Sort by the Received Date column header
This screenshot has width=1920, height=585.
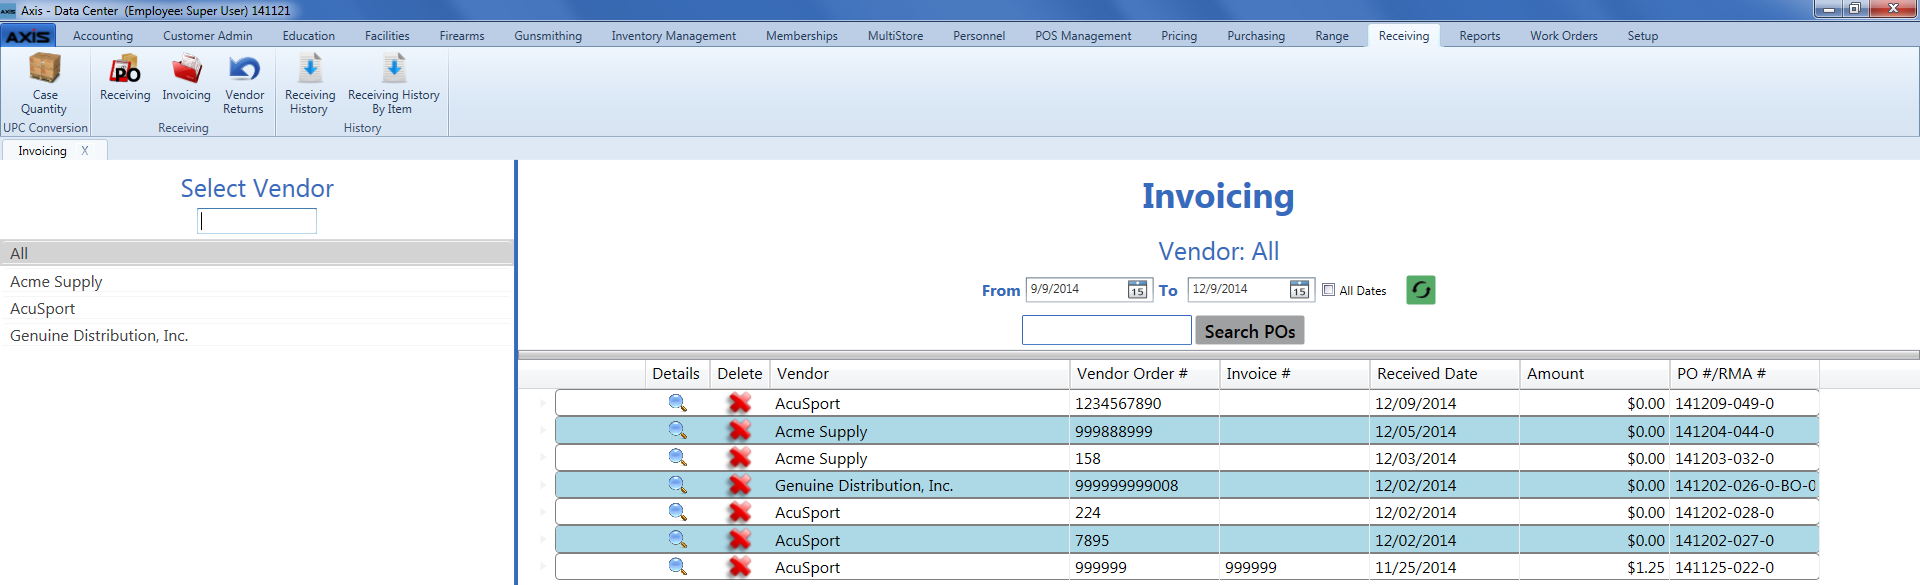(1445, 374)
